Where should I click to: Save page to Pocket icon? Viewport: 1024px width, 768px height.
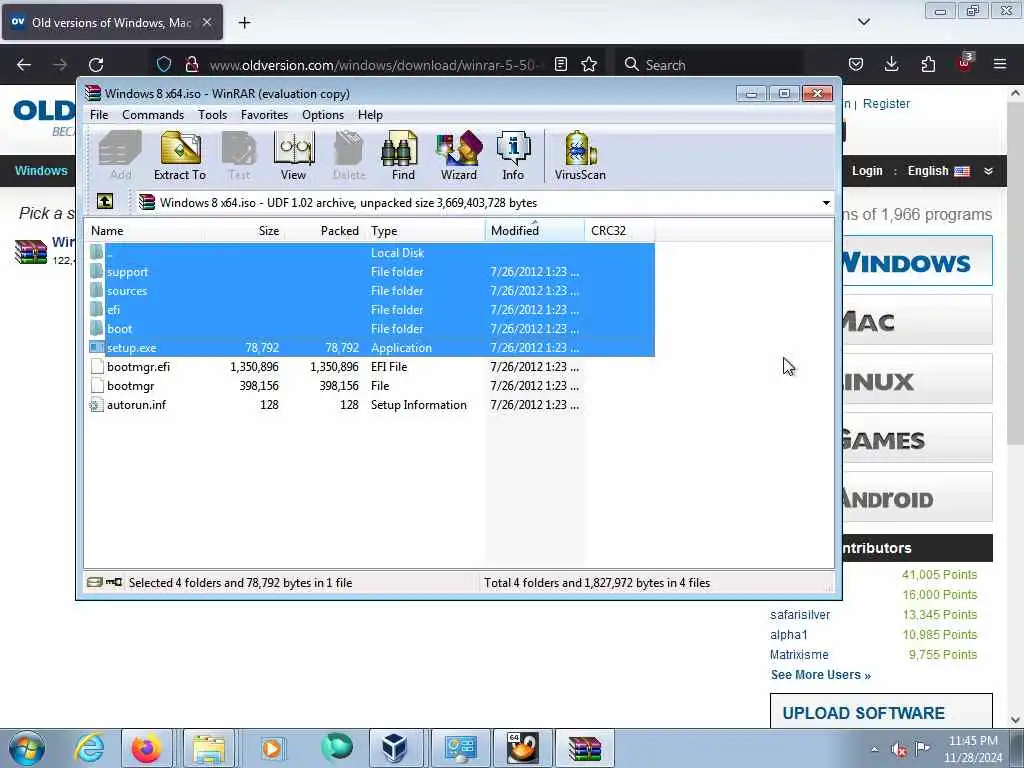coord(856,65)
